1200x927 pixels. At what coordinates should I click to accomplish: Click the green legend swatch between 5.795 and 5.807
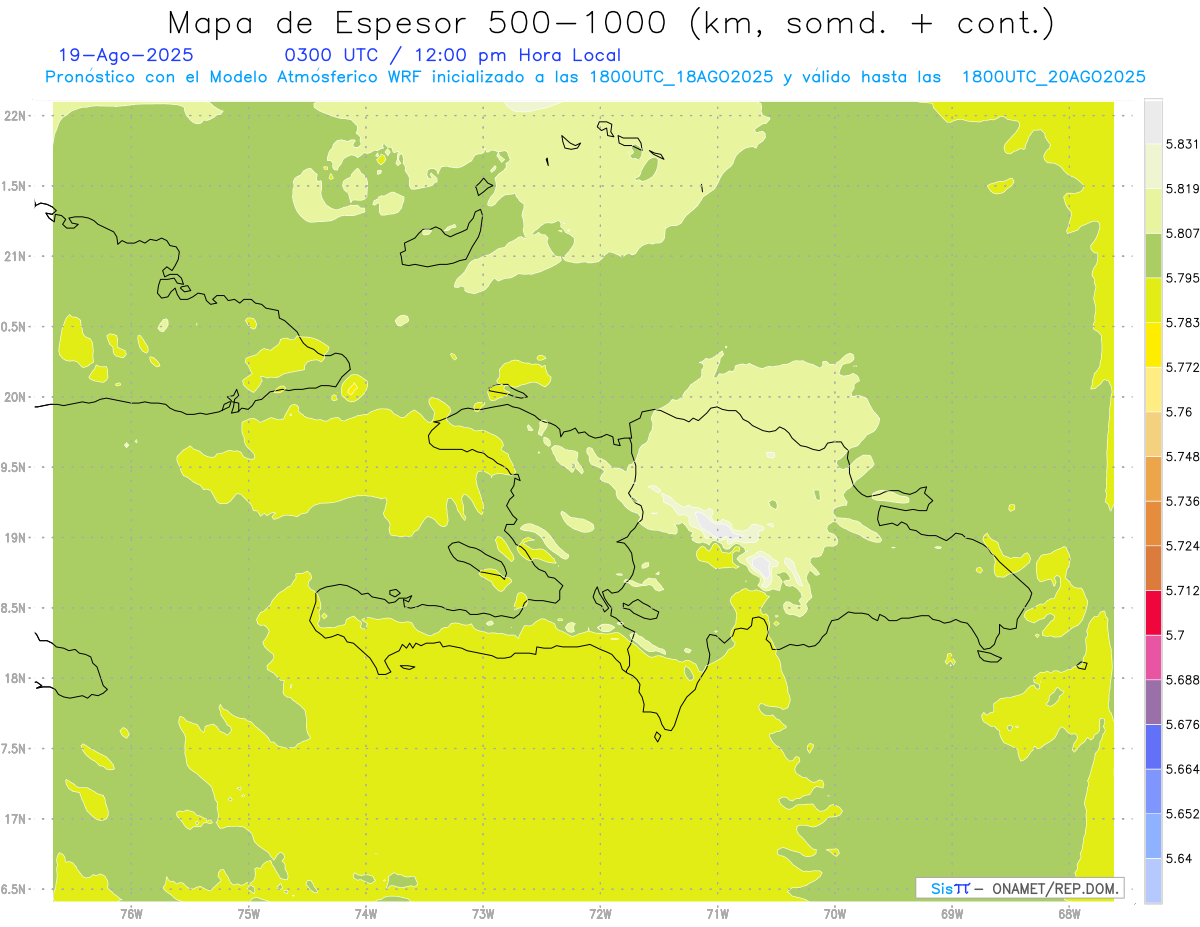pos(1153,255)
